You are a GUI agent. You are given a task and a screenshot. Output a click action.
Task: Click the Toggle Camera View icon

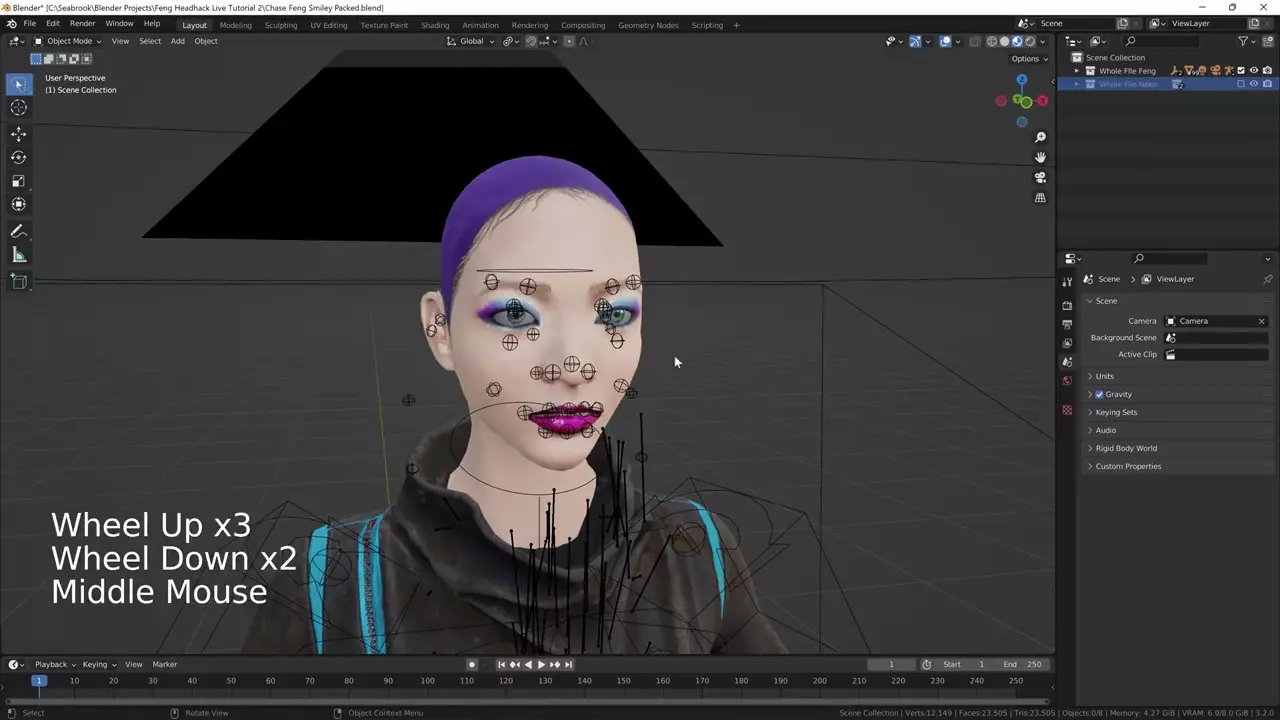1040,177
